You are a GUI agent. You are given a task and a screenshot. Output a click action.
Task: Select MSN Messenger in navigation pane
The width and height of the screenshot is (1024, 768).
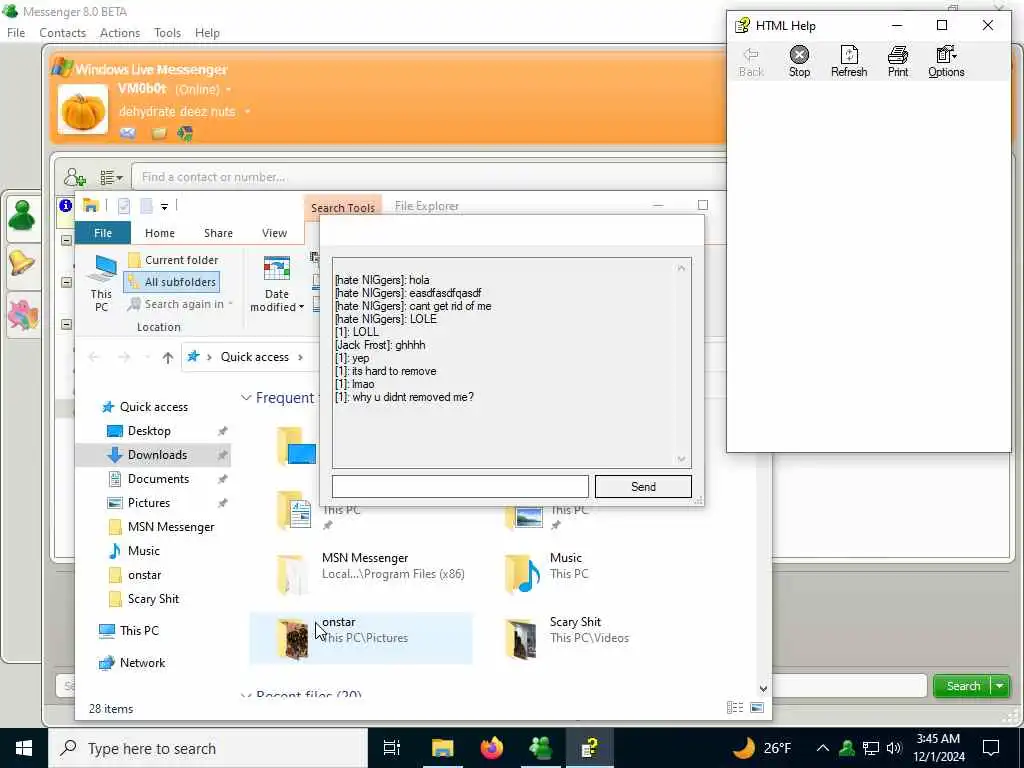[170, 527]
